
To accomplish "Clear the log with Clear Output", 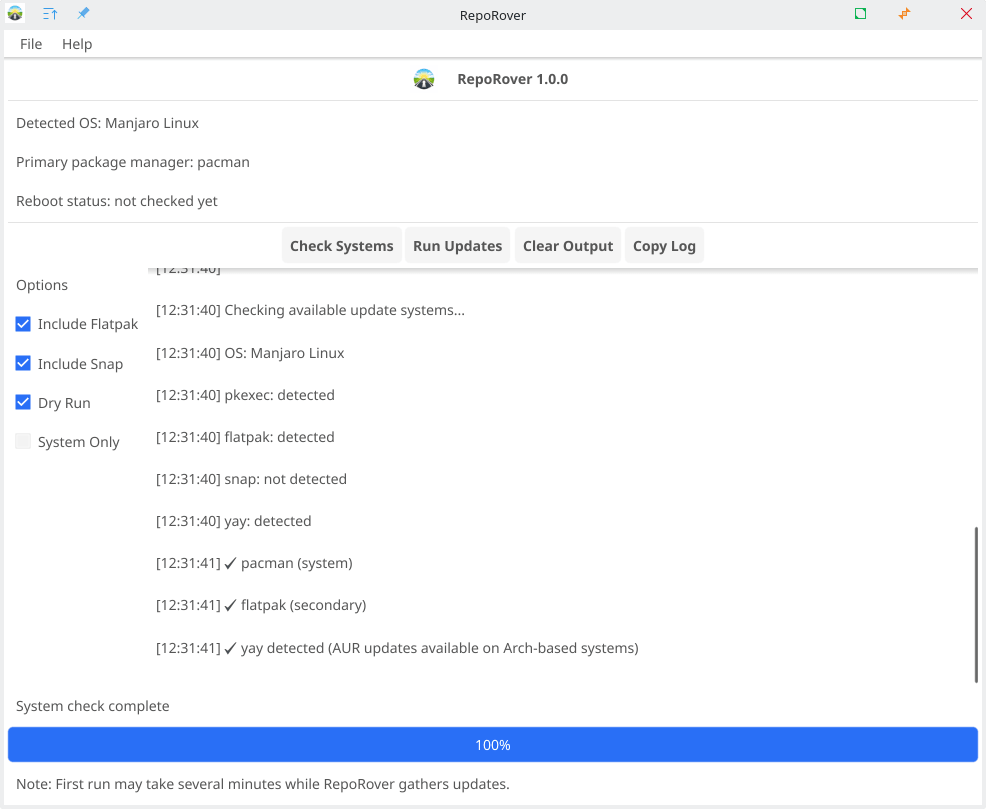I will 567,246.
